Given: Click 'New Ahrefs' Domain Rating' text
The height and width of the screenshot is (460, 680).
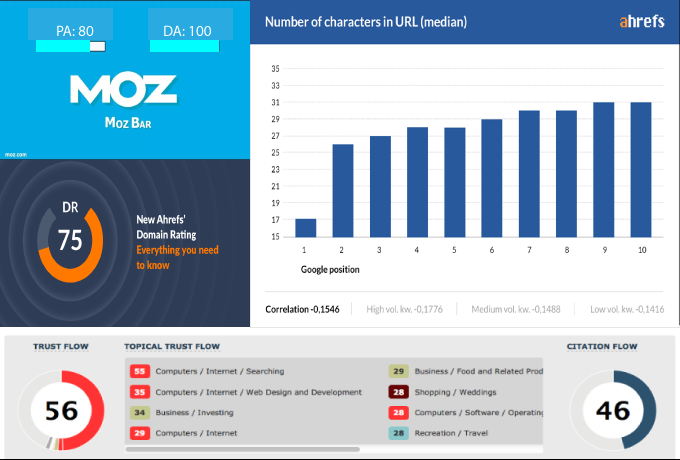Looking at the screenshot, I should (x=166, y=227).
